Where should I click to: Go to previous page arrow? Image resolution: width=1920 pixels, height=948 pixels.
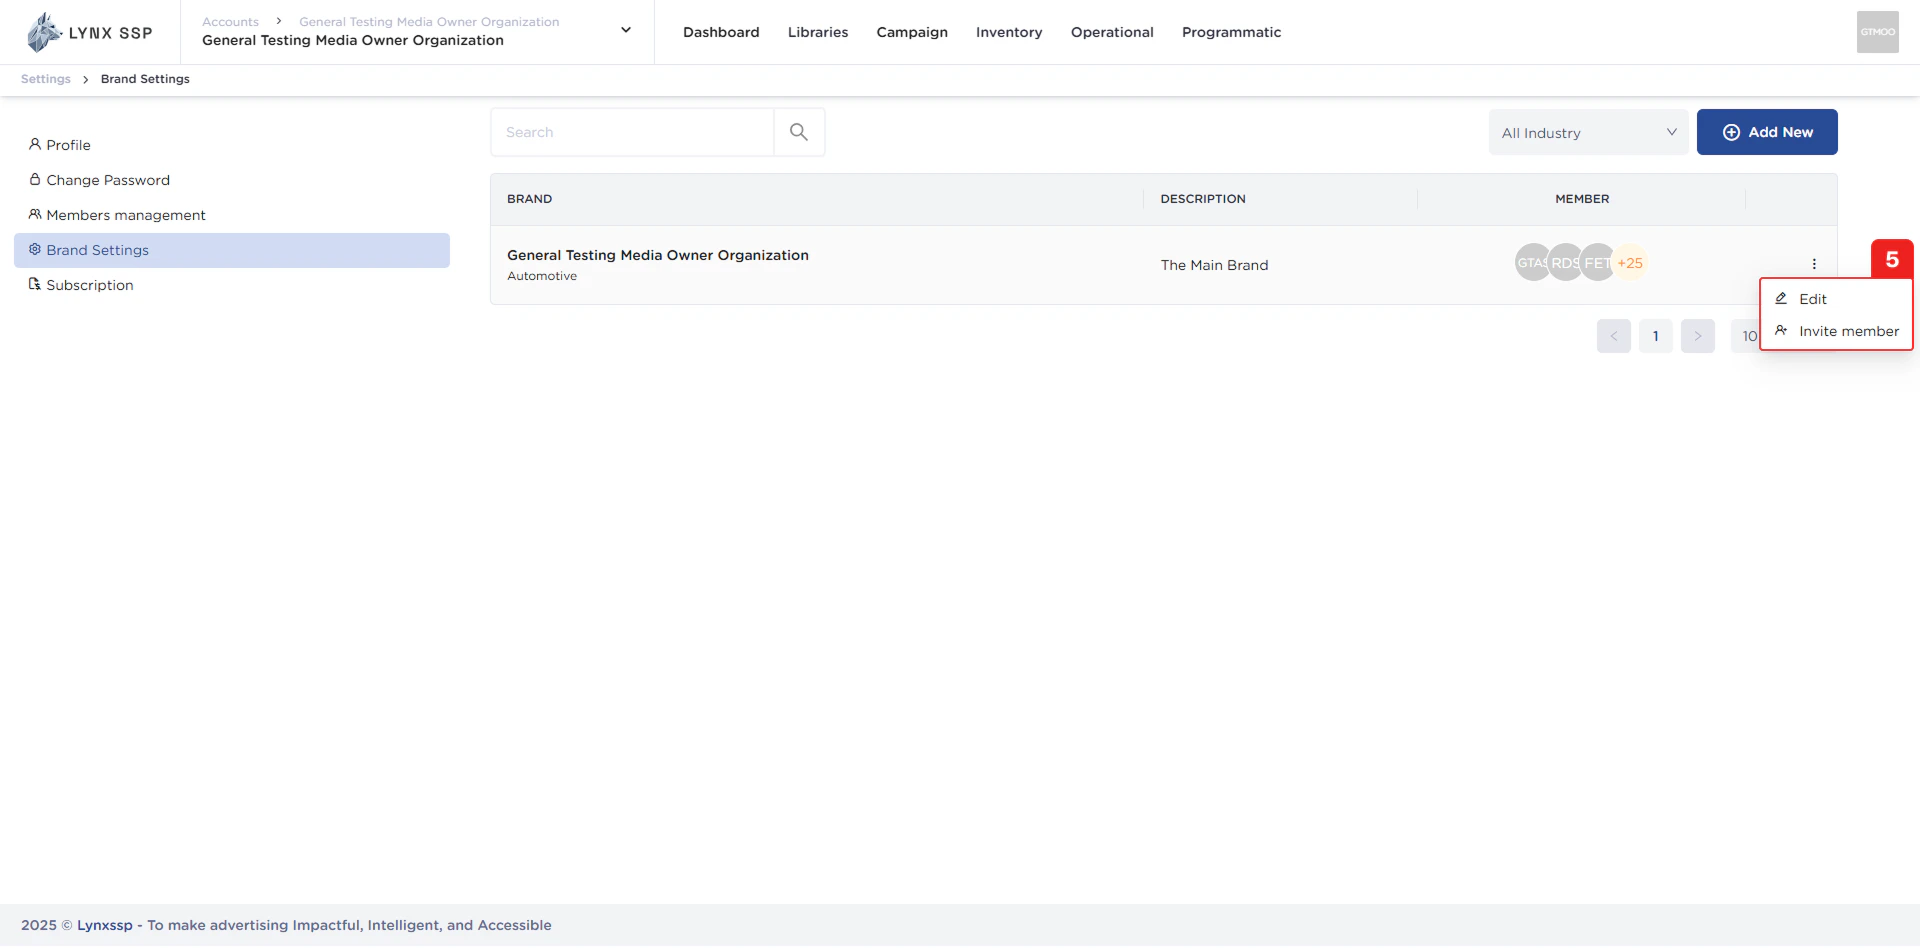click(x=1614, y=336)
